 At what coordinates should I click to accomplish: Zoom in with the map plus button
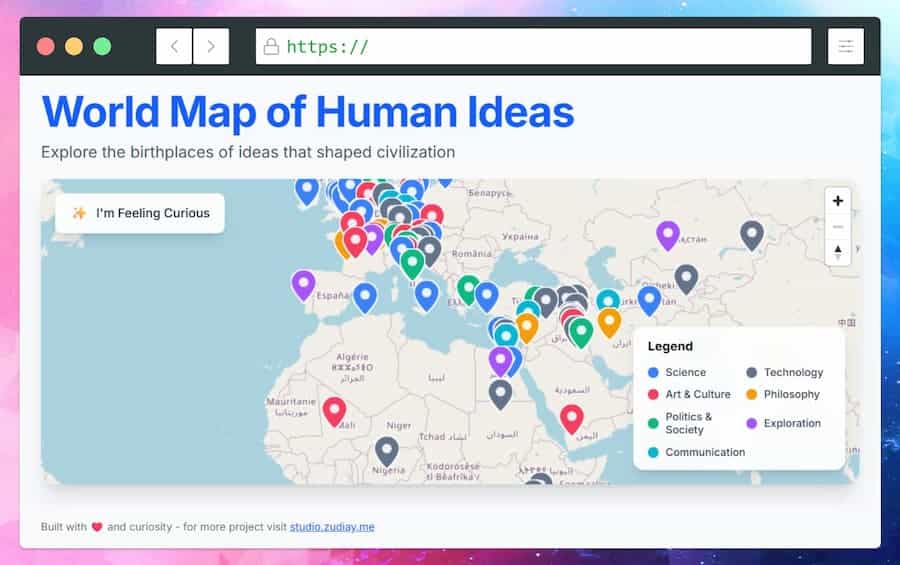[x=837, y=200]
